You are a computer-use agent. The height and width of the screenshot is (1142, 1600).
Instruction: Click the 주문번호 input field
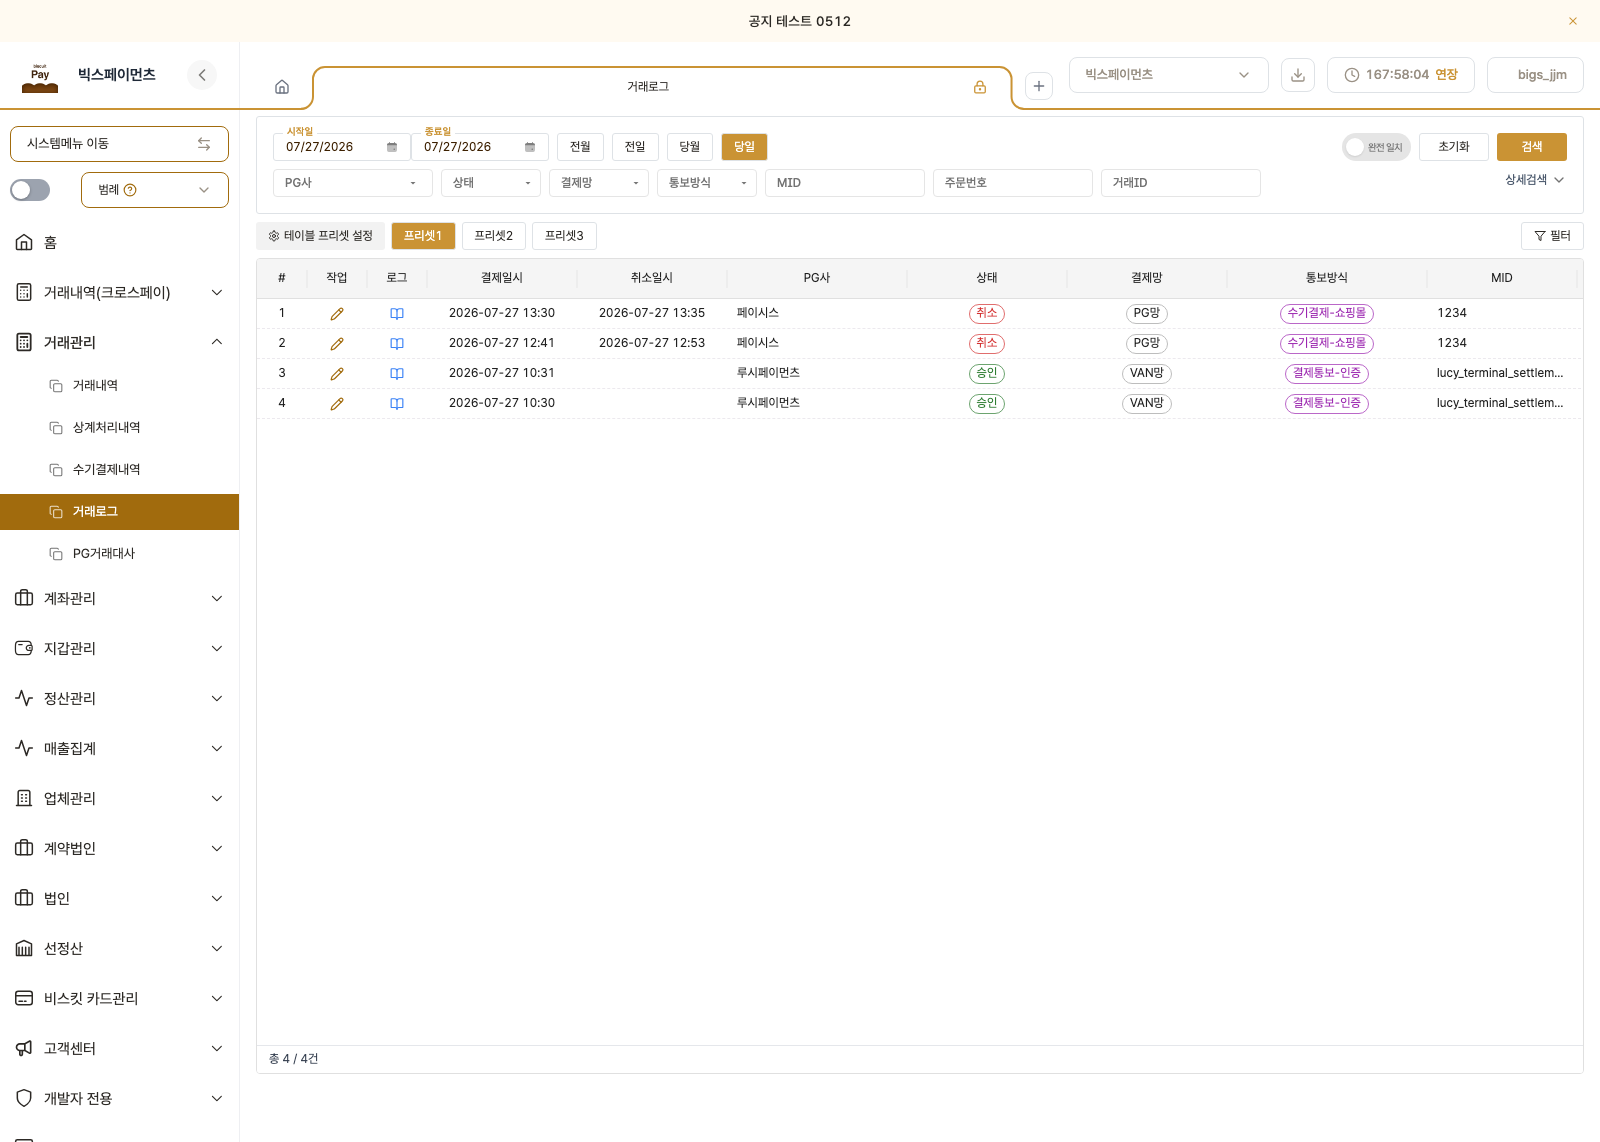[x=1012, y=183]
